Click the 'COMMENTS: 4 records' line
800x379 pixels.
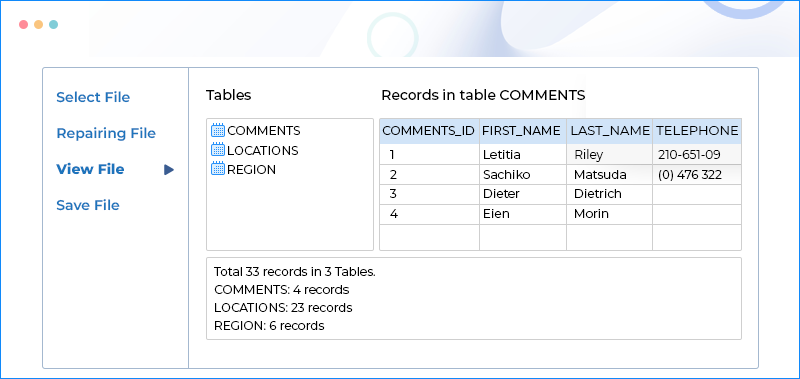click(x=282, y=290)
